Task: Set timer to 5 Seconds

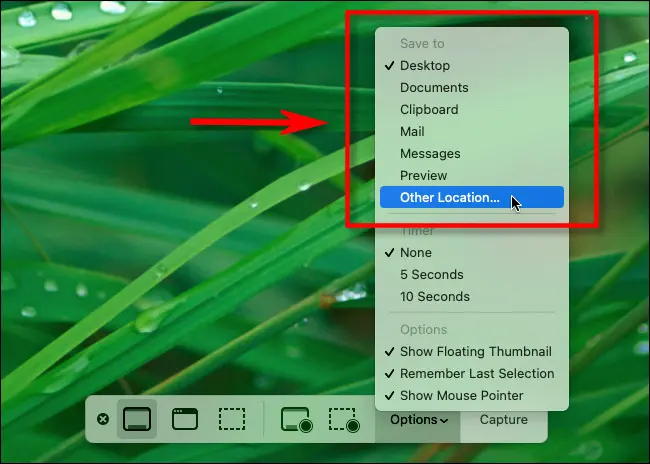Action: click(x=431, y=274)
